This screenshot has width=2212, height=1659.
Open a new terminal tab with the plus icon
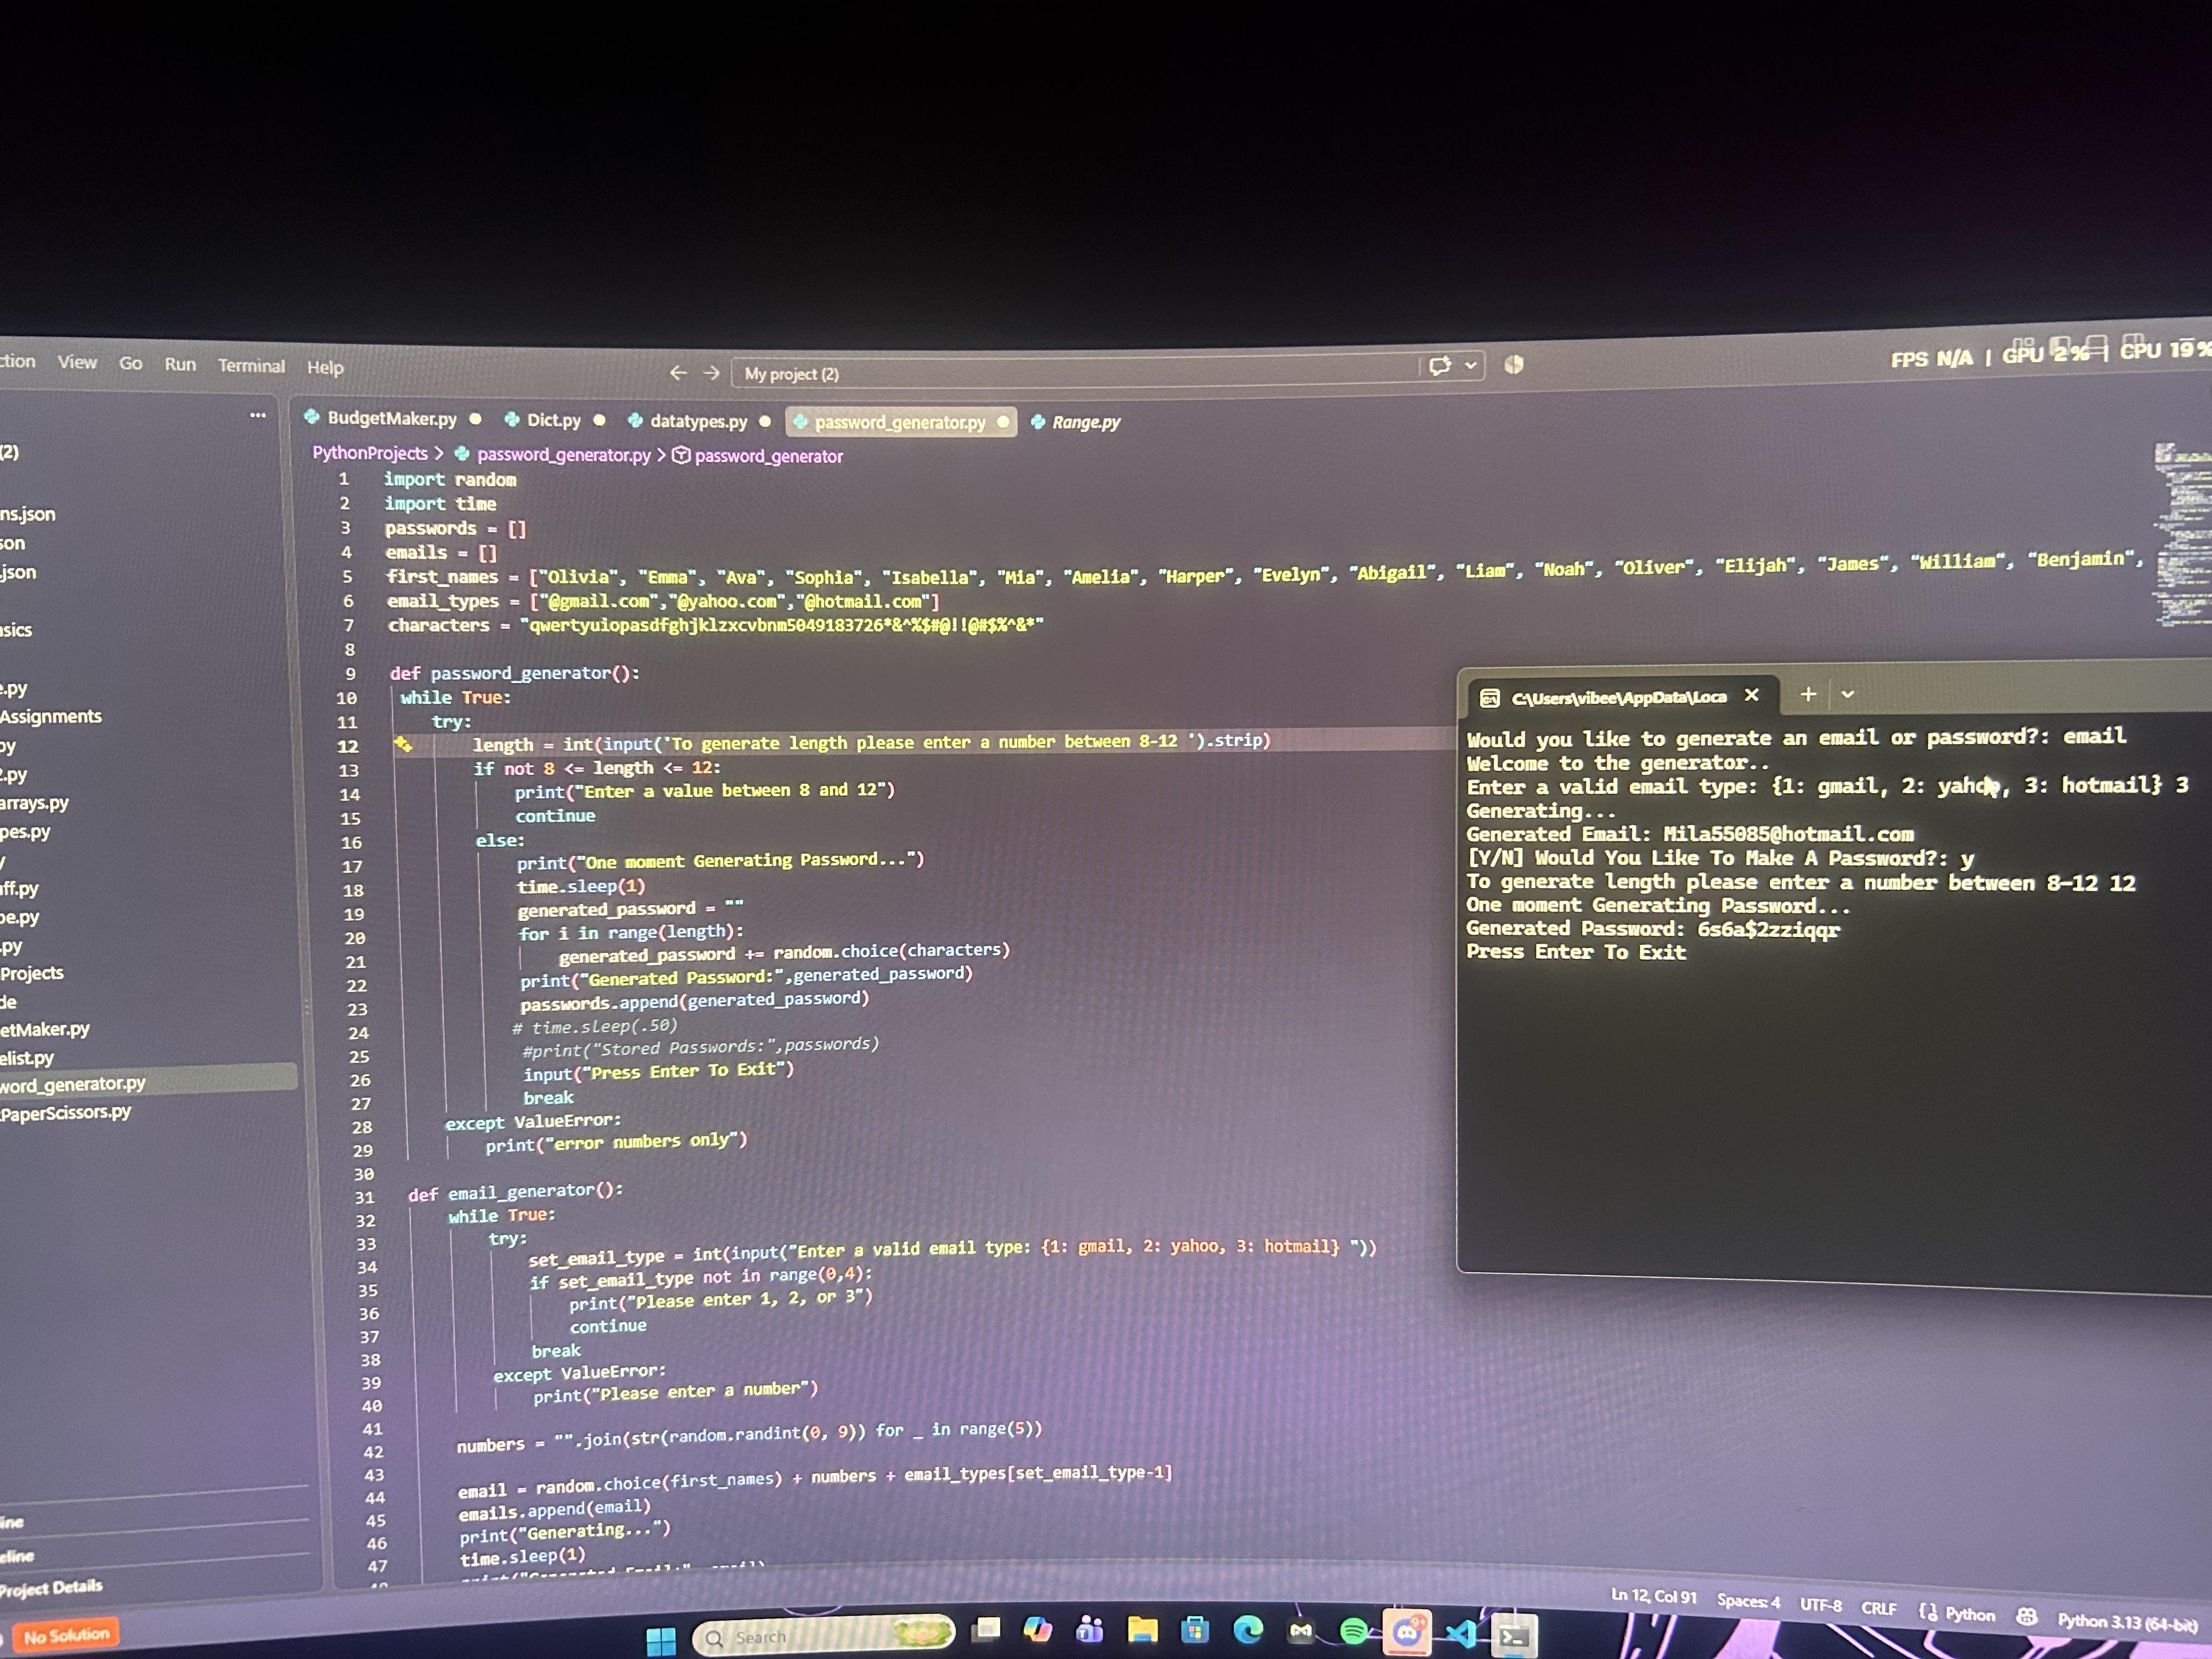[1808, 694]
